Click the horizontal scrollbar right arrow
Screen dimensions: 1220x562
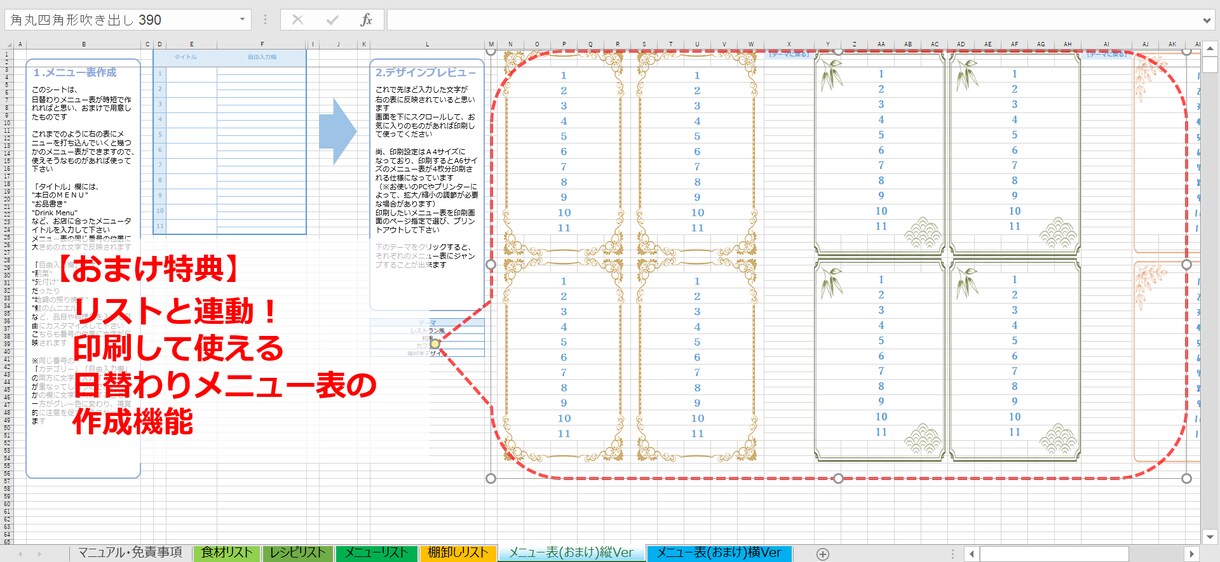[1191, 553]
